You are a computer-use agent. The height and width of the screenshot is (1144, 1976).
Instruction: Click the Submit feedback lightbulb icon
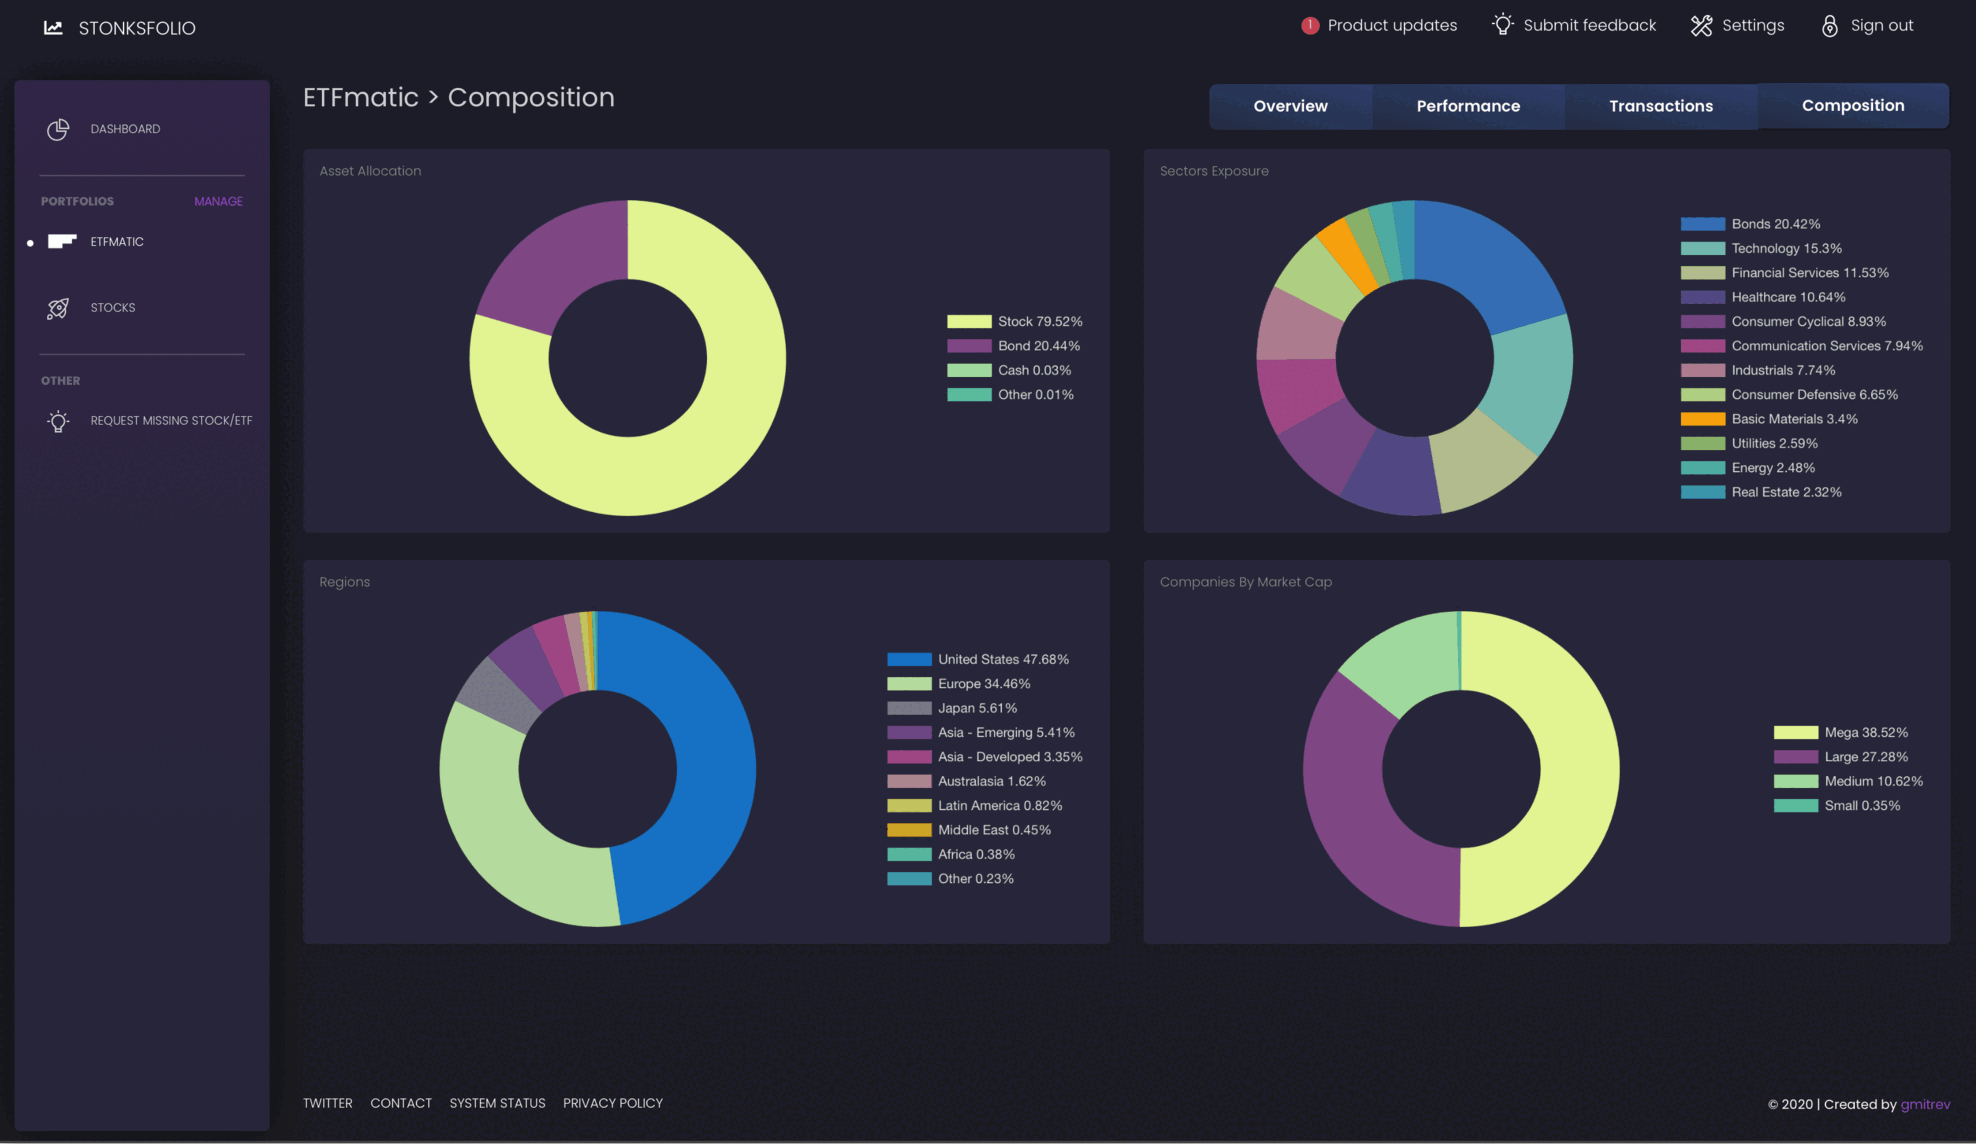(x=1502, y=25)
